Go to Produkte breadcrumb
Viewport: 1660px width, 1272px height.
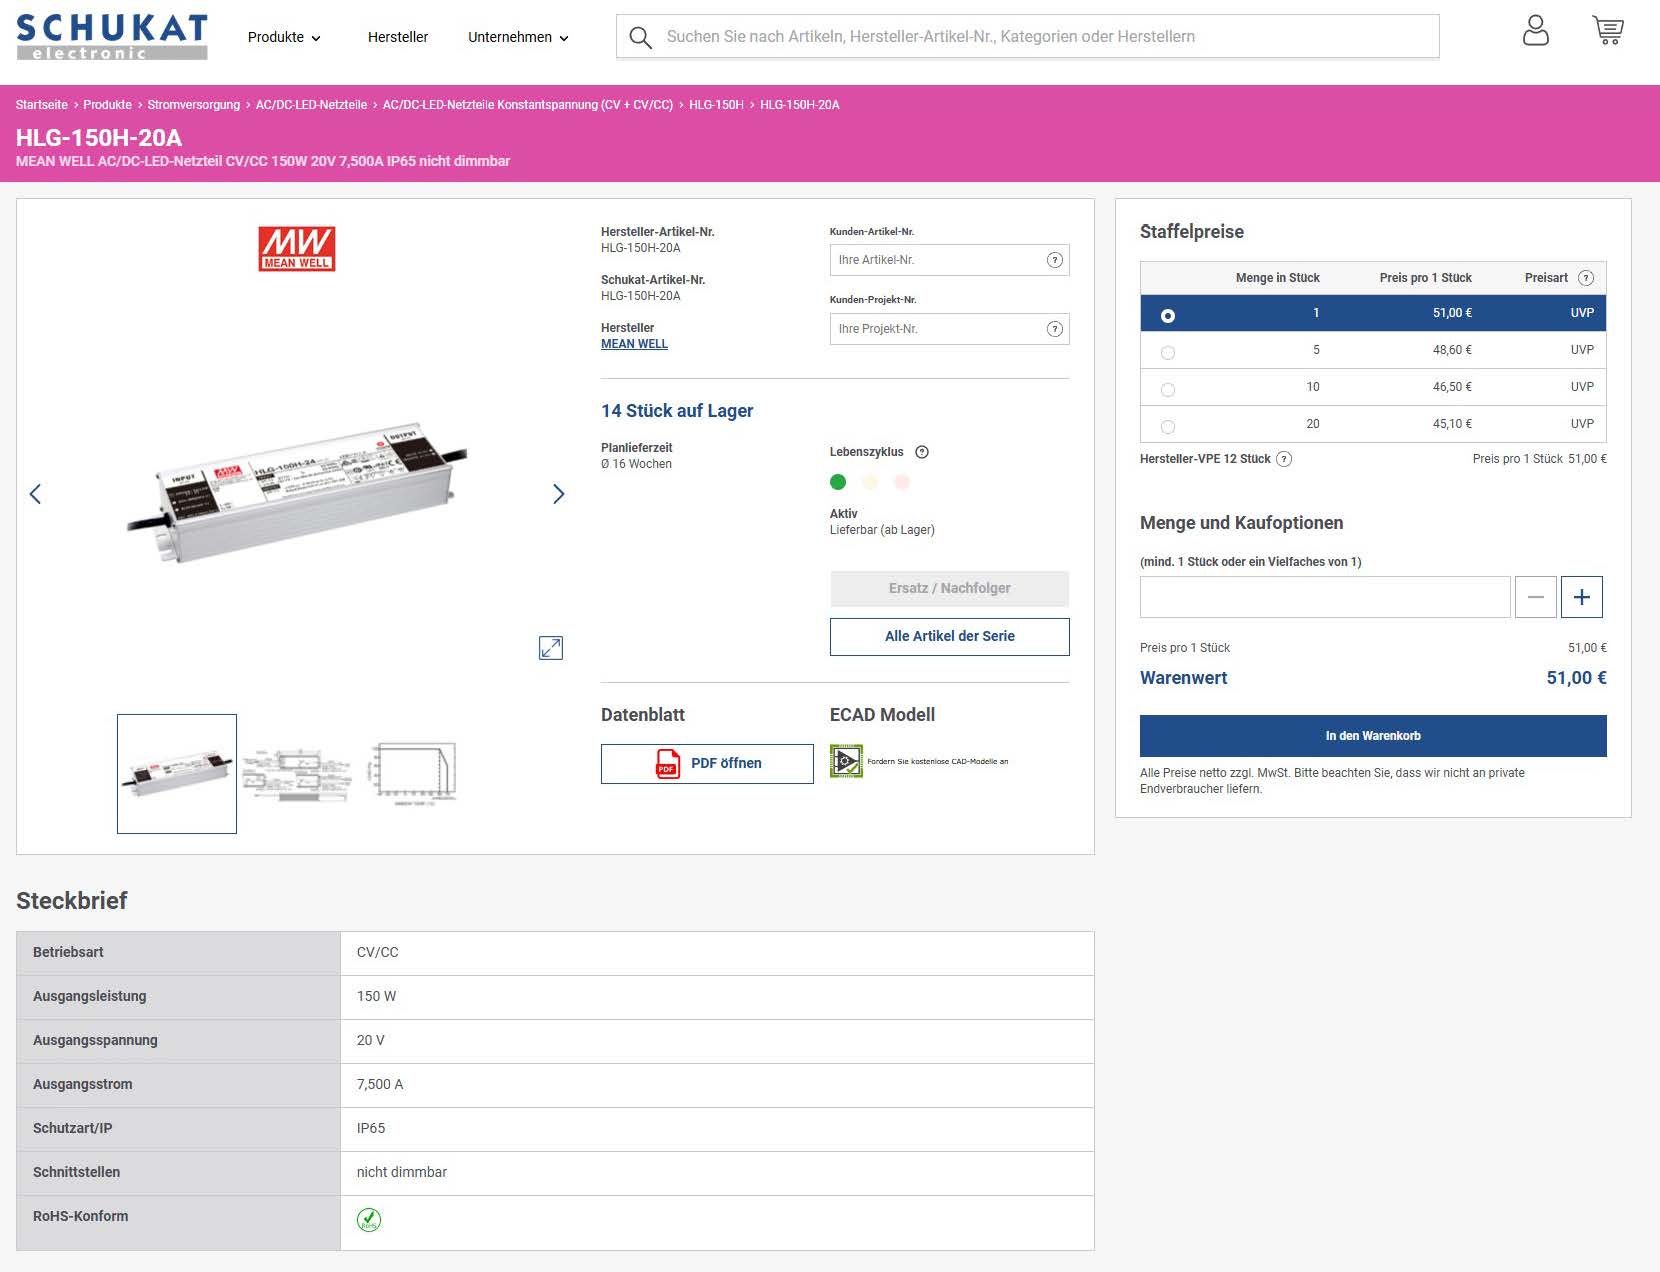[108, 105]
